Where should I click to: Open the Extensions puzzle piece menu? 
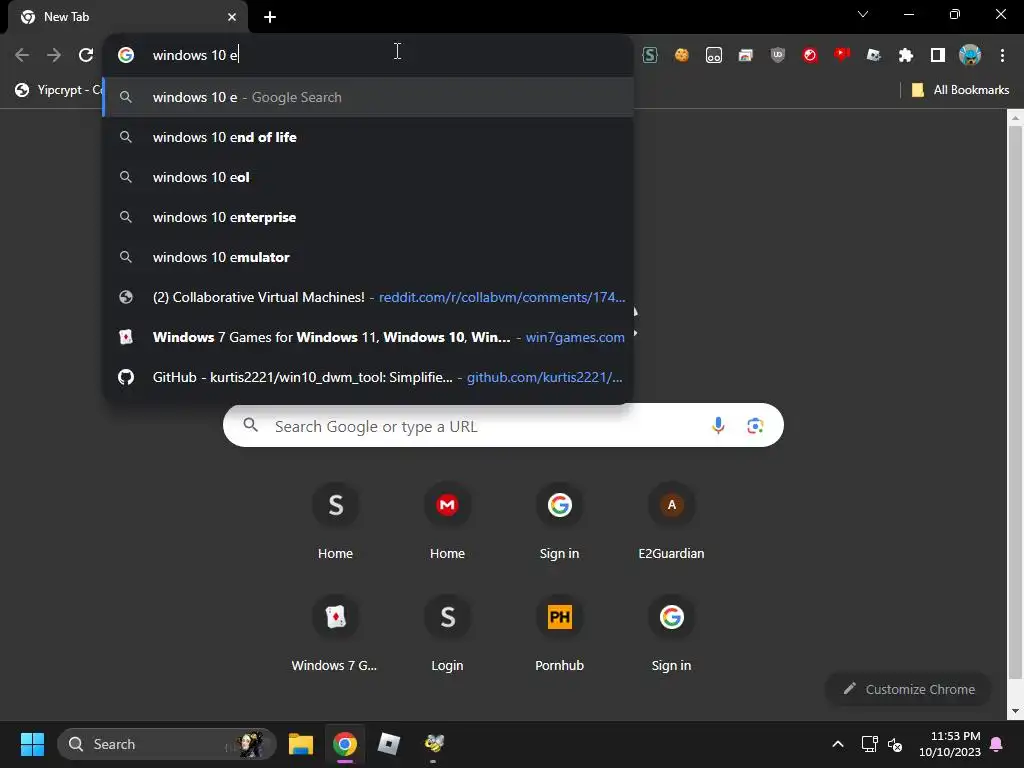906,55
